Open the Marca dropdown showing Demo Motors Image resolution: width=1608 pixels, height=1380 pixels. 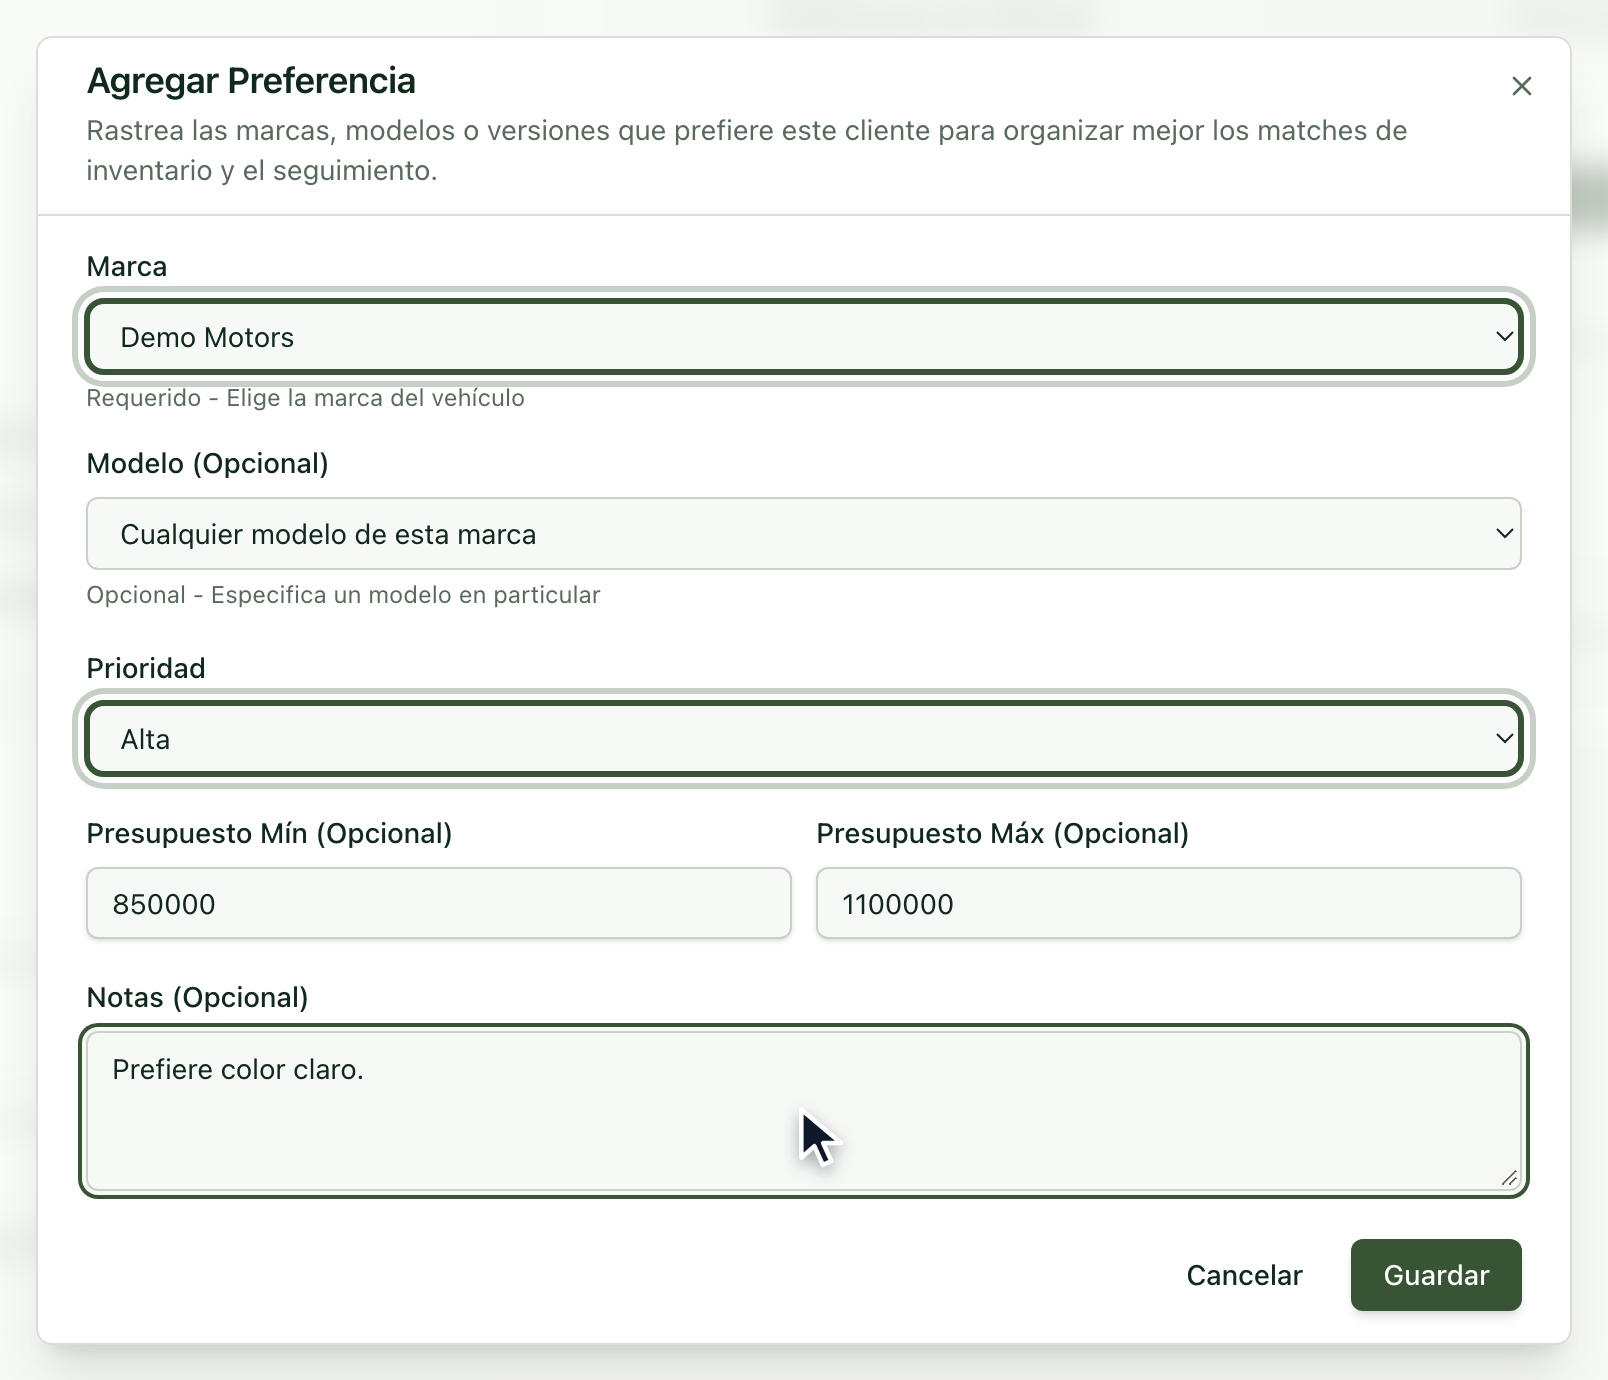click(804, 337)
